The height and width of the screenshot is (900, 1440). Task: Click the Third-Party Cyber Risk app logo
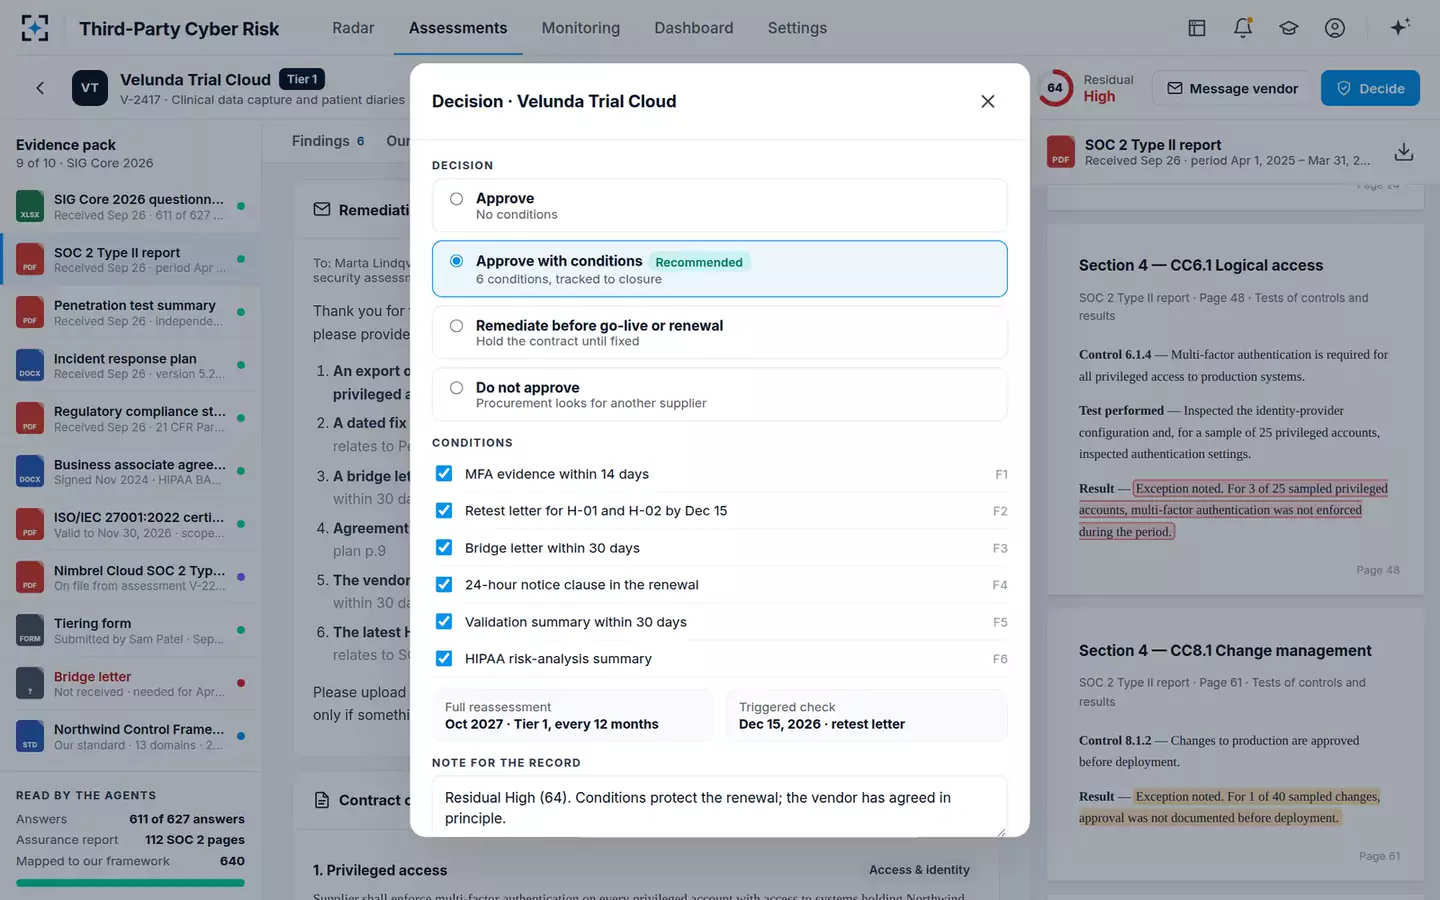[35, 28]
